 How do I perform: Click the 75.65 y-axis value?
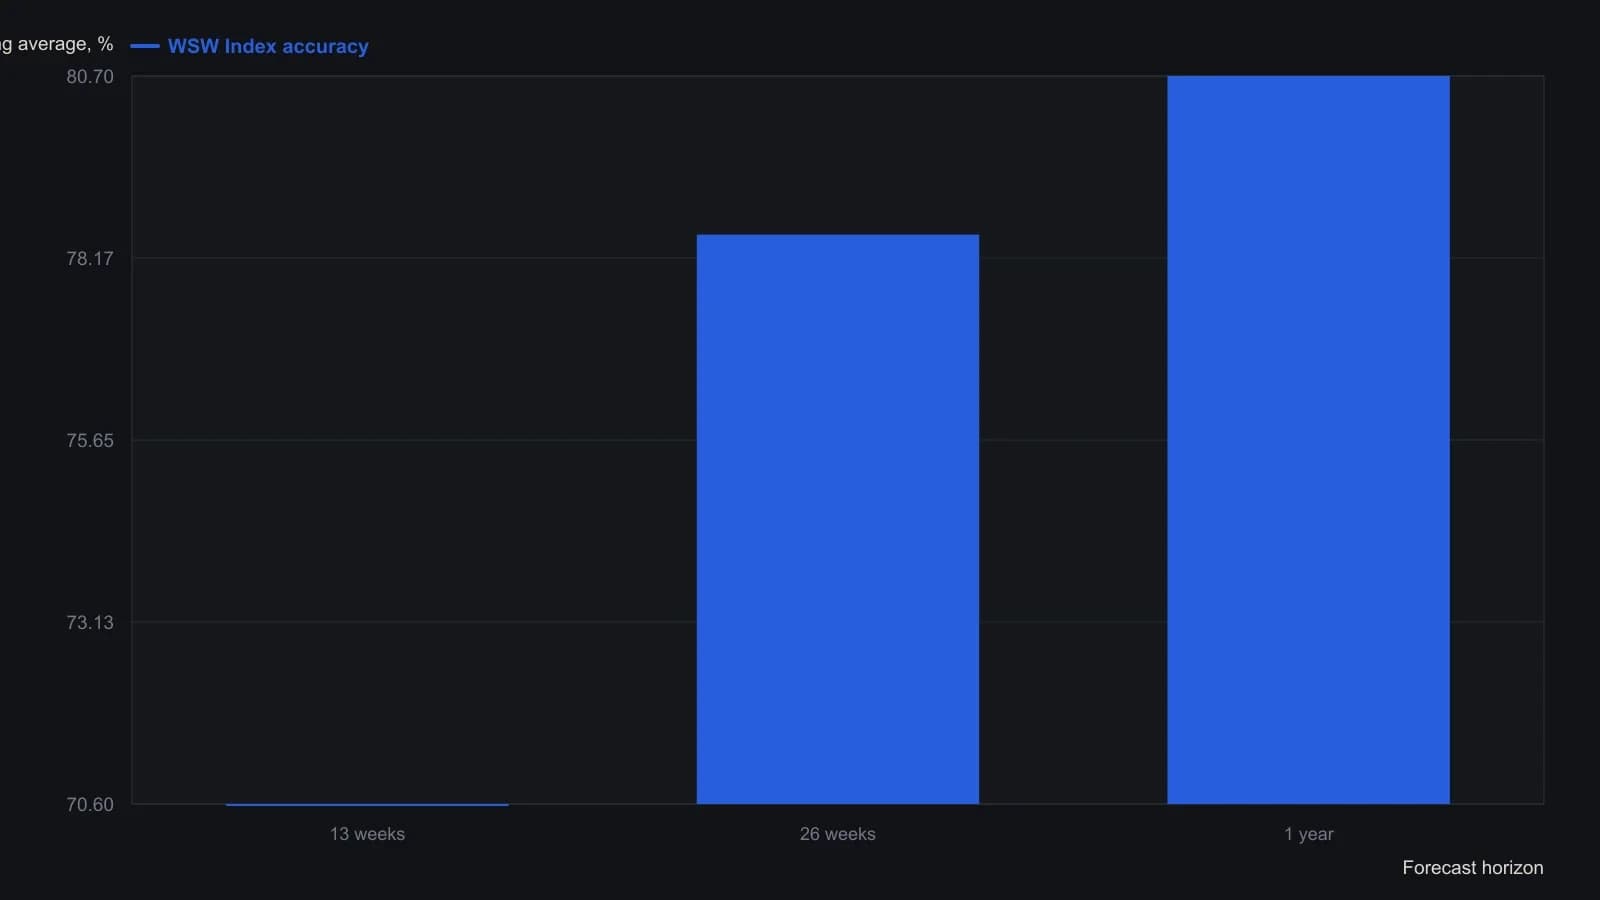(x=90, y=441)
